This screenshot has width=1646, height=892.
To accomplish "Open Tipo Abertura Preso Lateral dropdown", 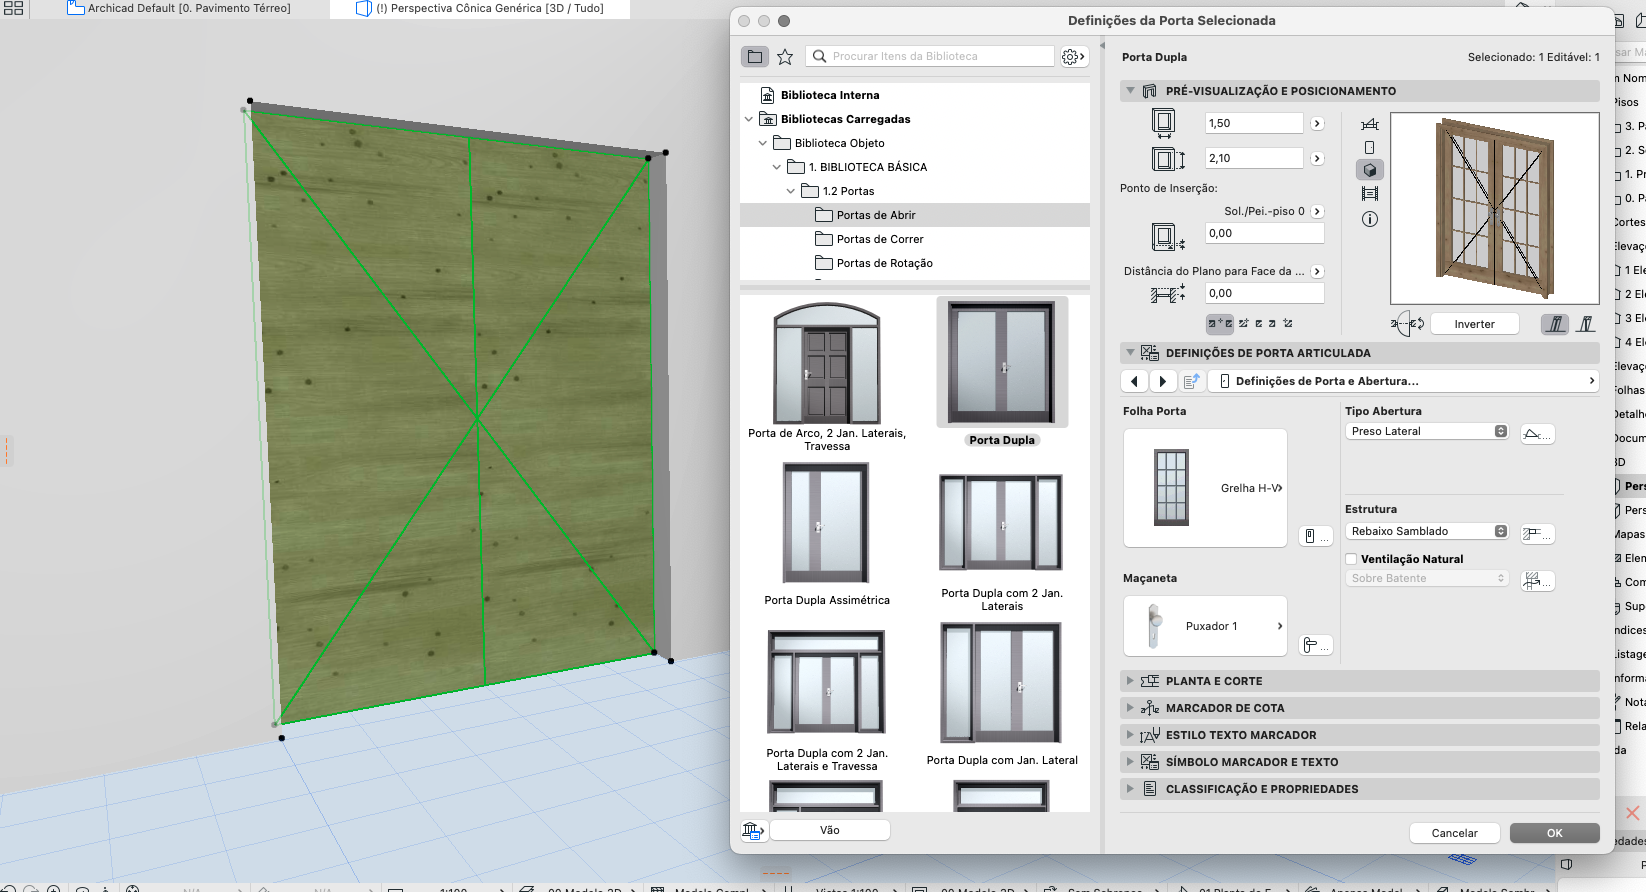I will [x=1427, y=431].
